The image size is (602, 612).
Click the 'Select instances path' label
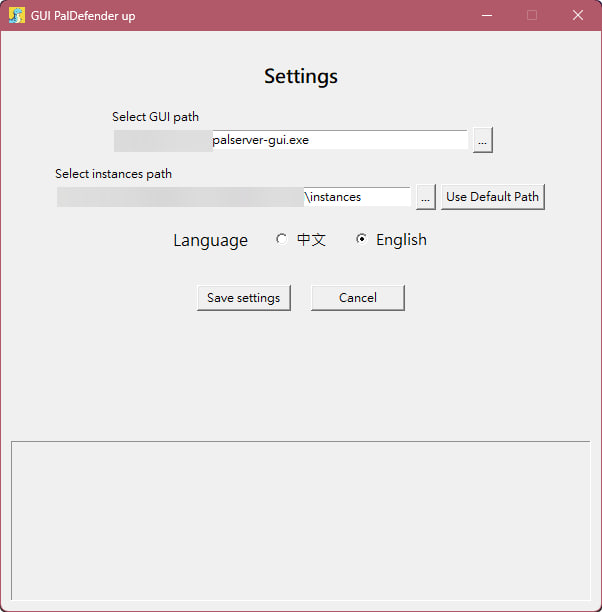pyautogui.click(x=114, y=174)
